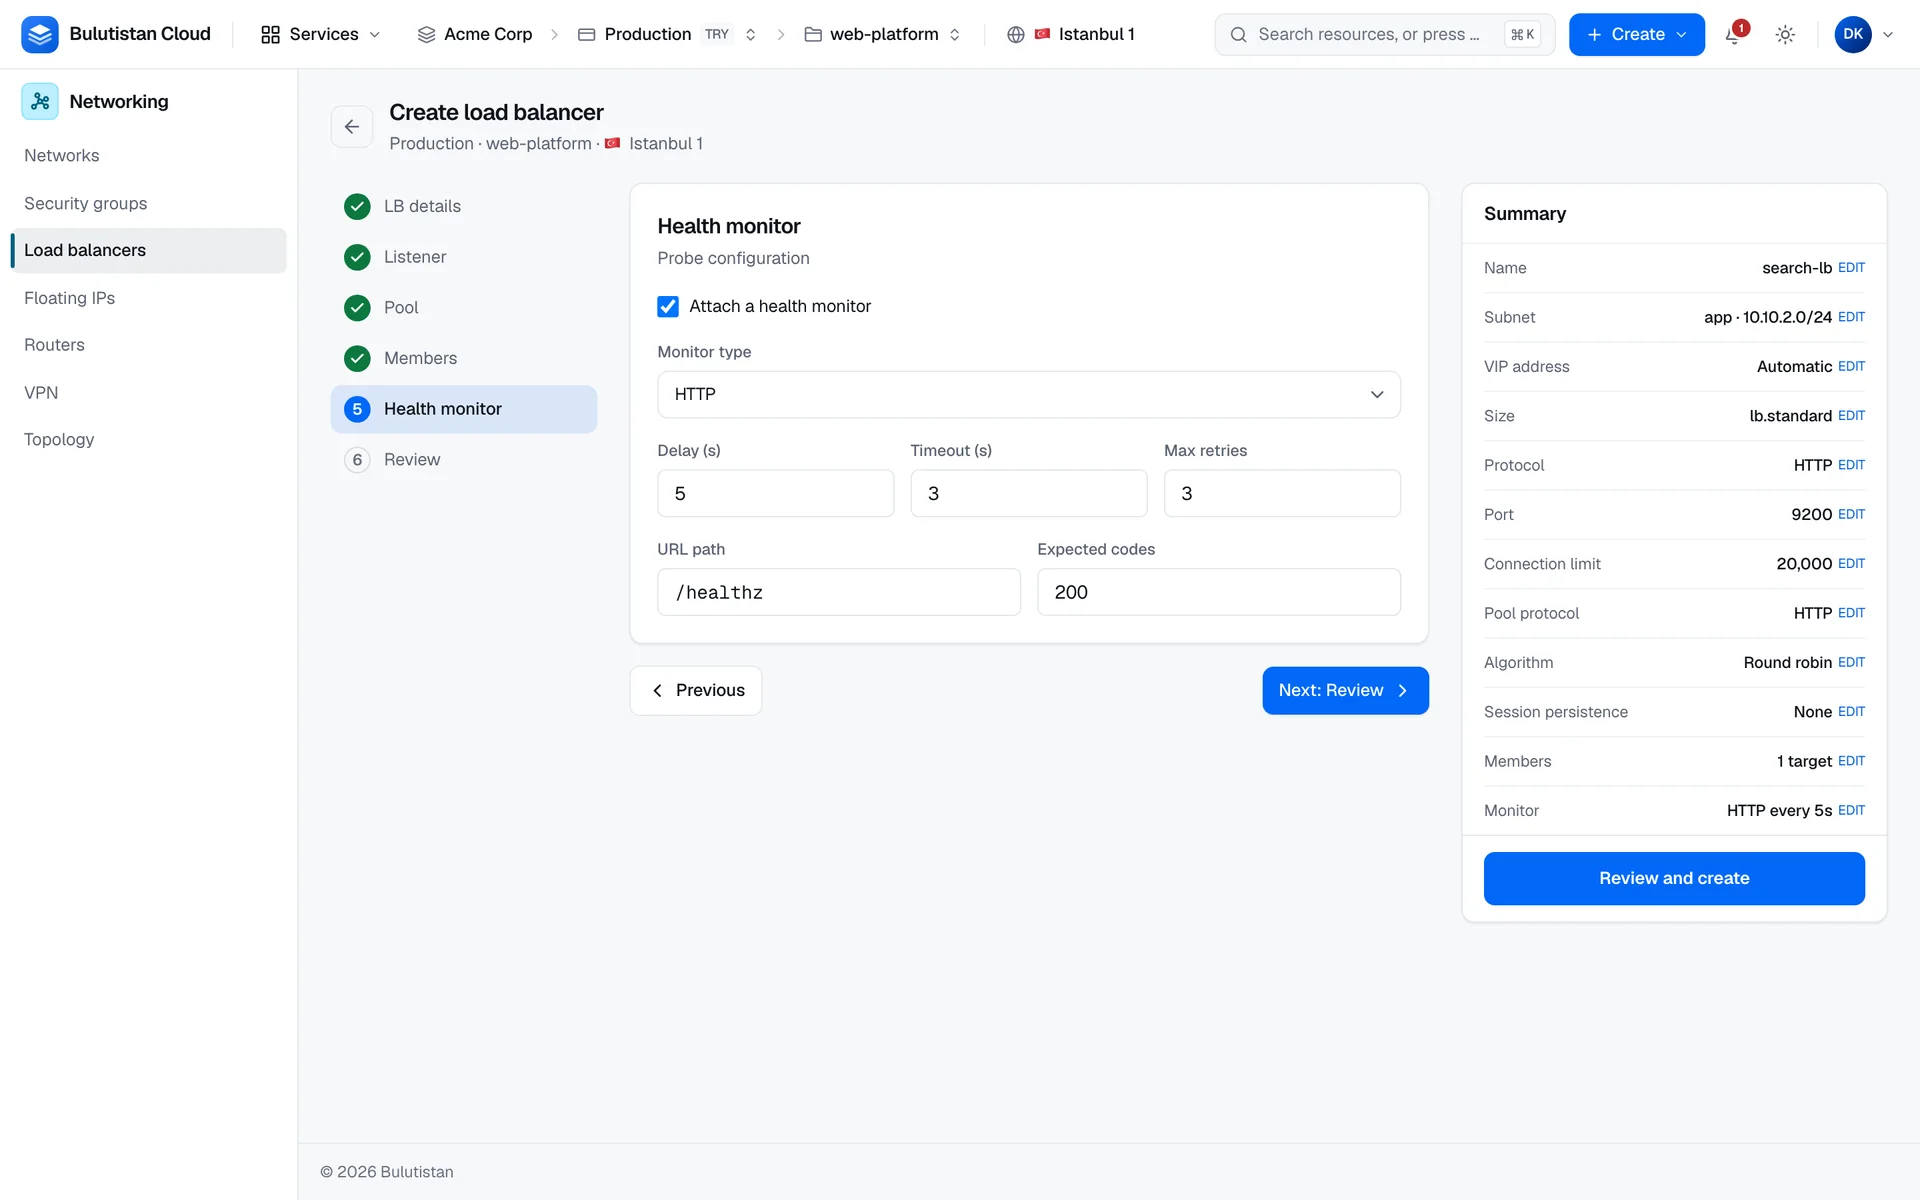The width and height of the screenshot is (1920, 1200).
Task: Edit the Algorithm Round robin in Summary
Action: pyautogui.click(x=1851, y=663)
